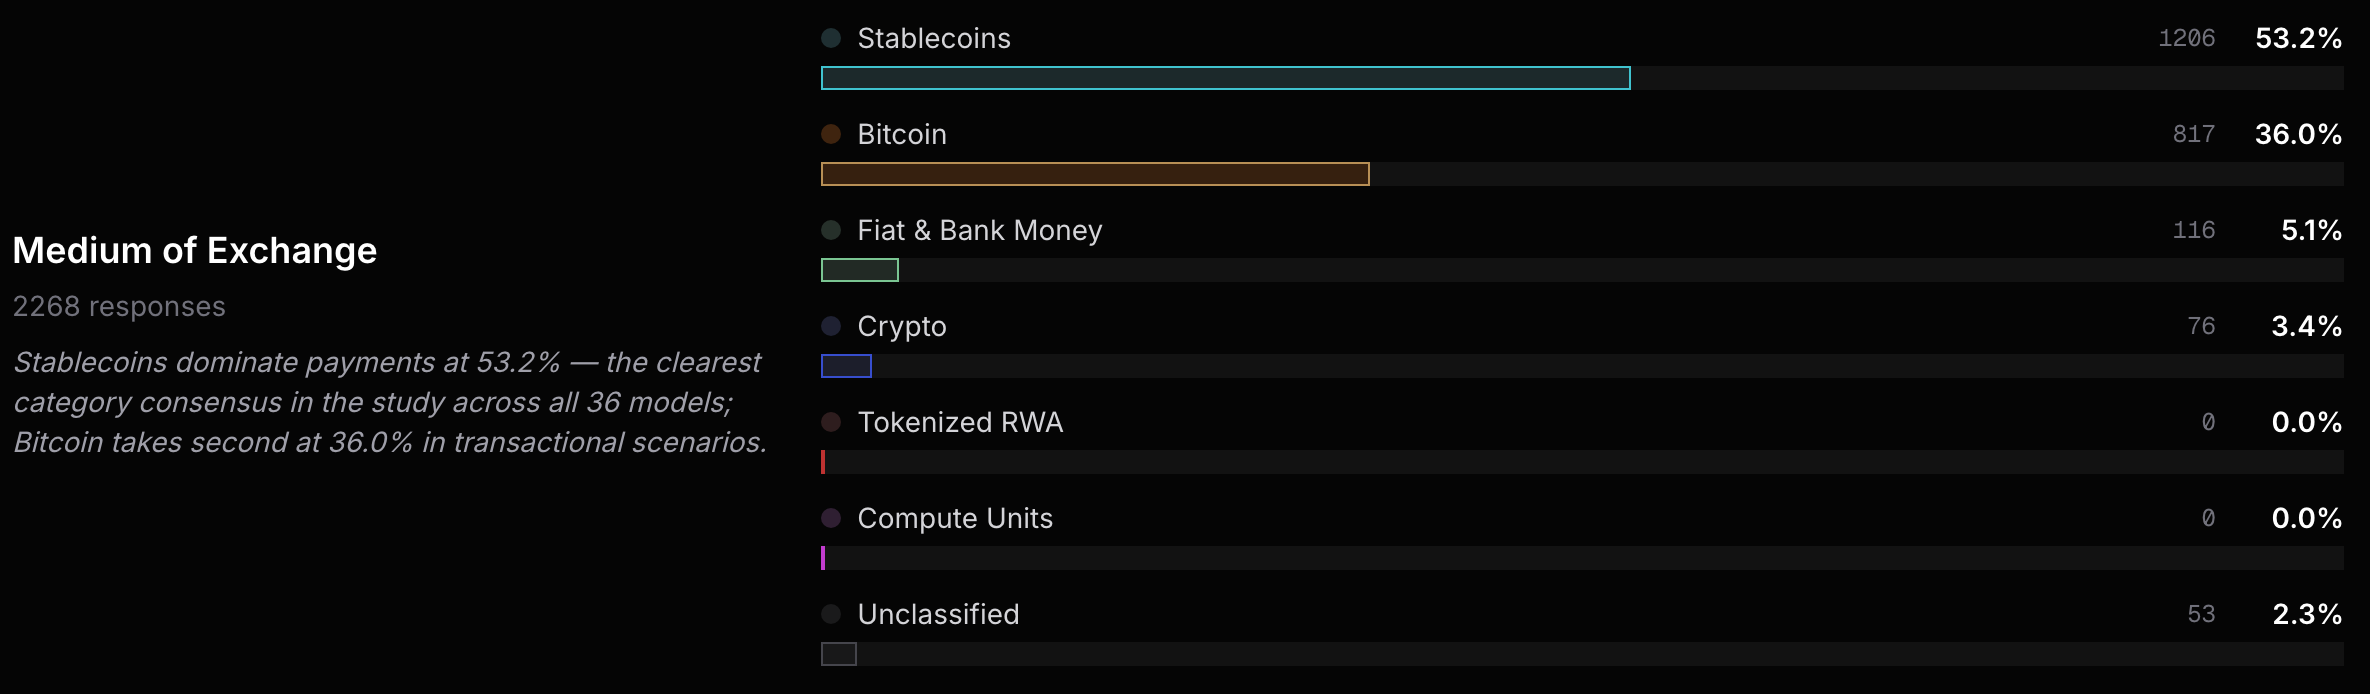Click the Fiat & Bank Money green bar
The width and height of the screenshot is (2370, 694).
click(860, 270)
